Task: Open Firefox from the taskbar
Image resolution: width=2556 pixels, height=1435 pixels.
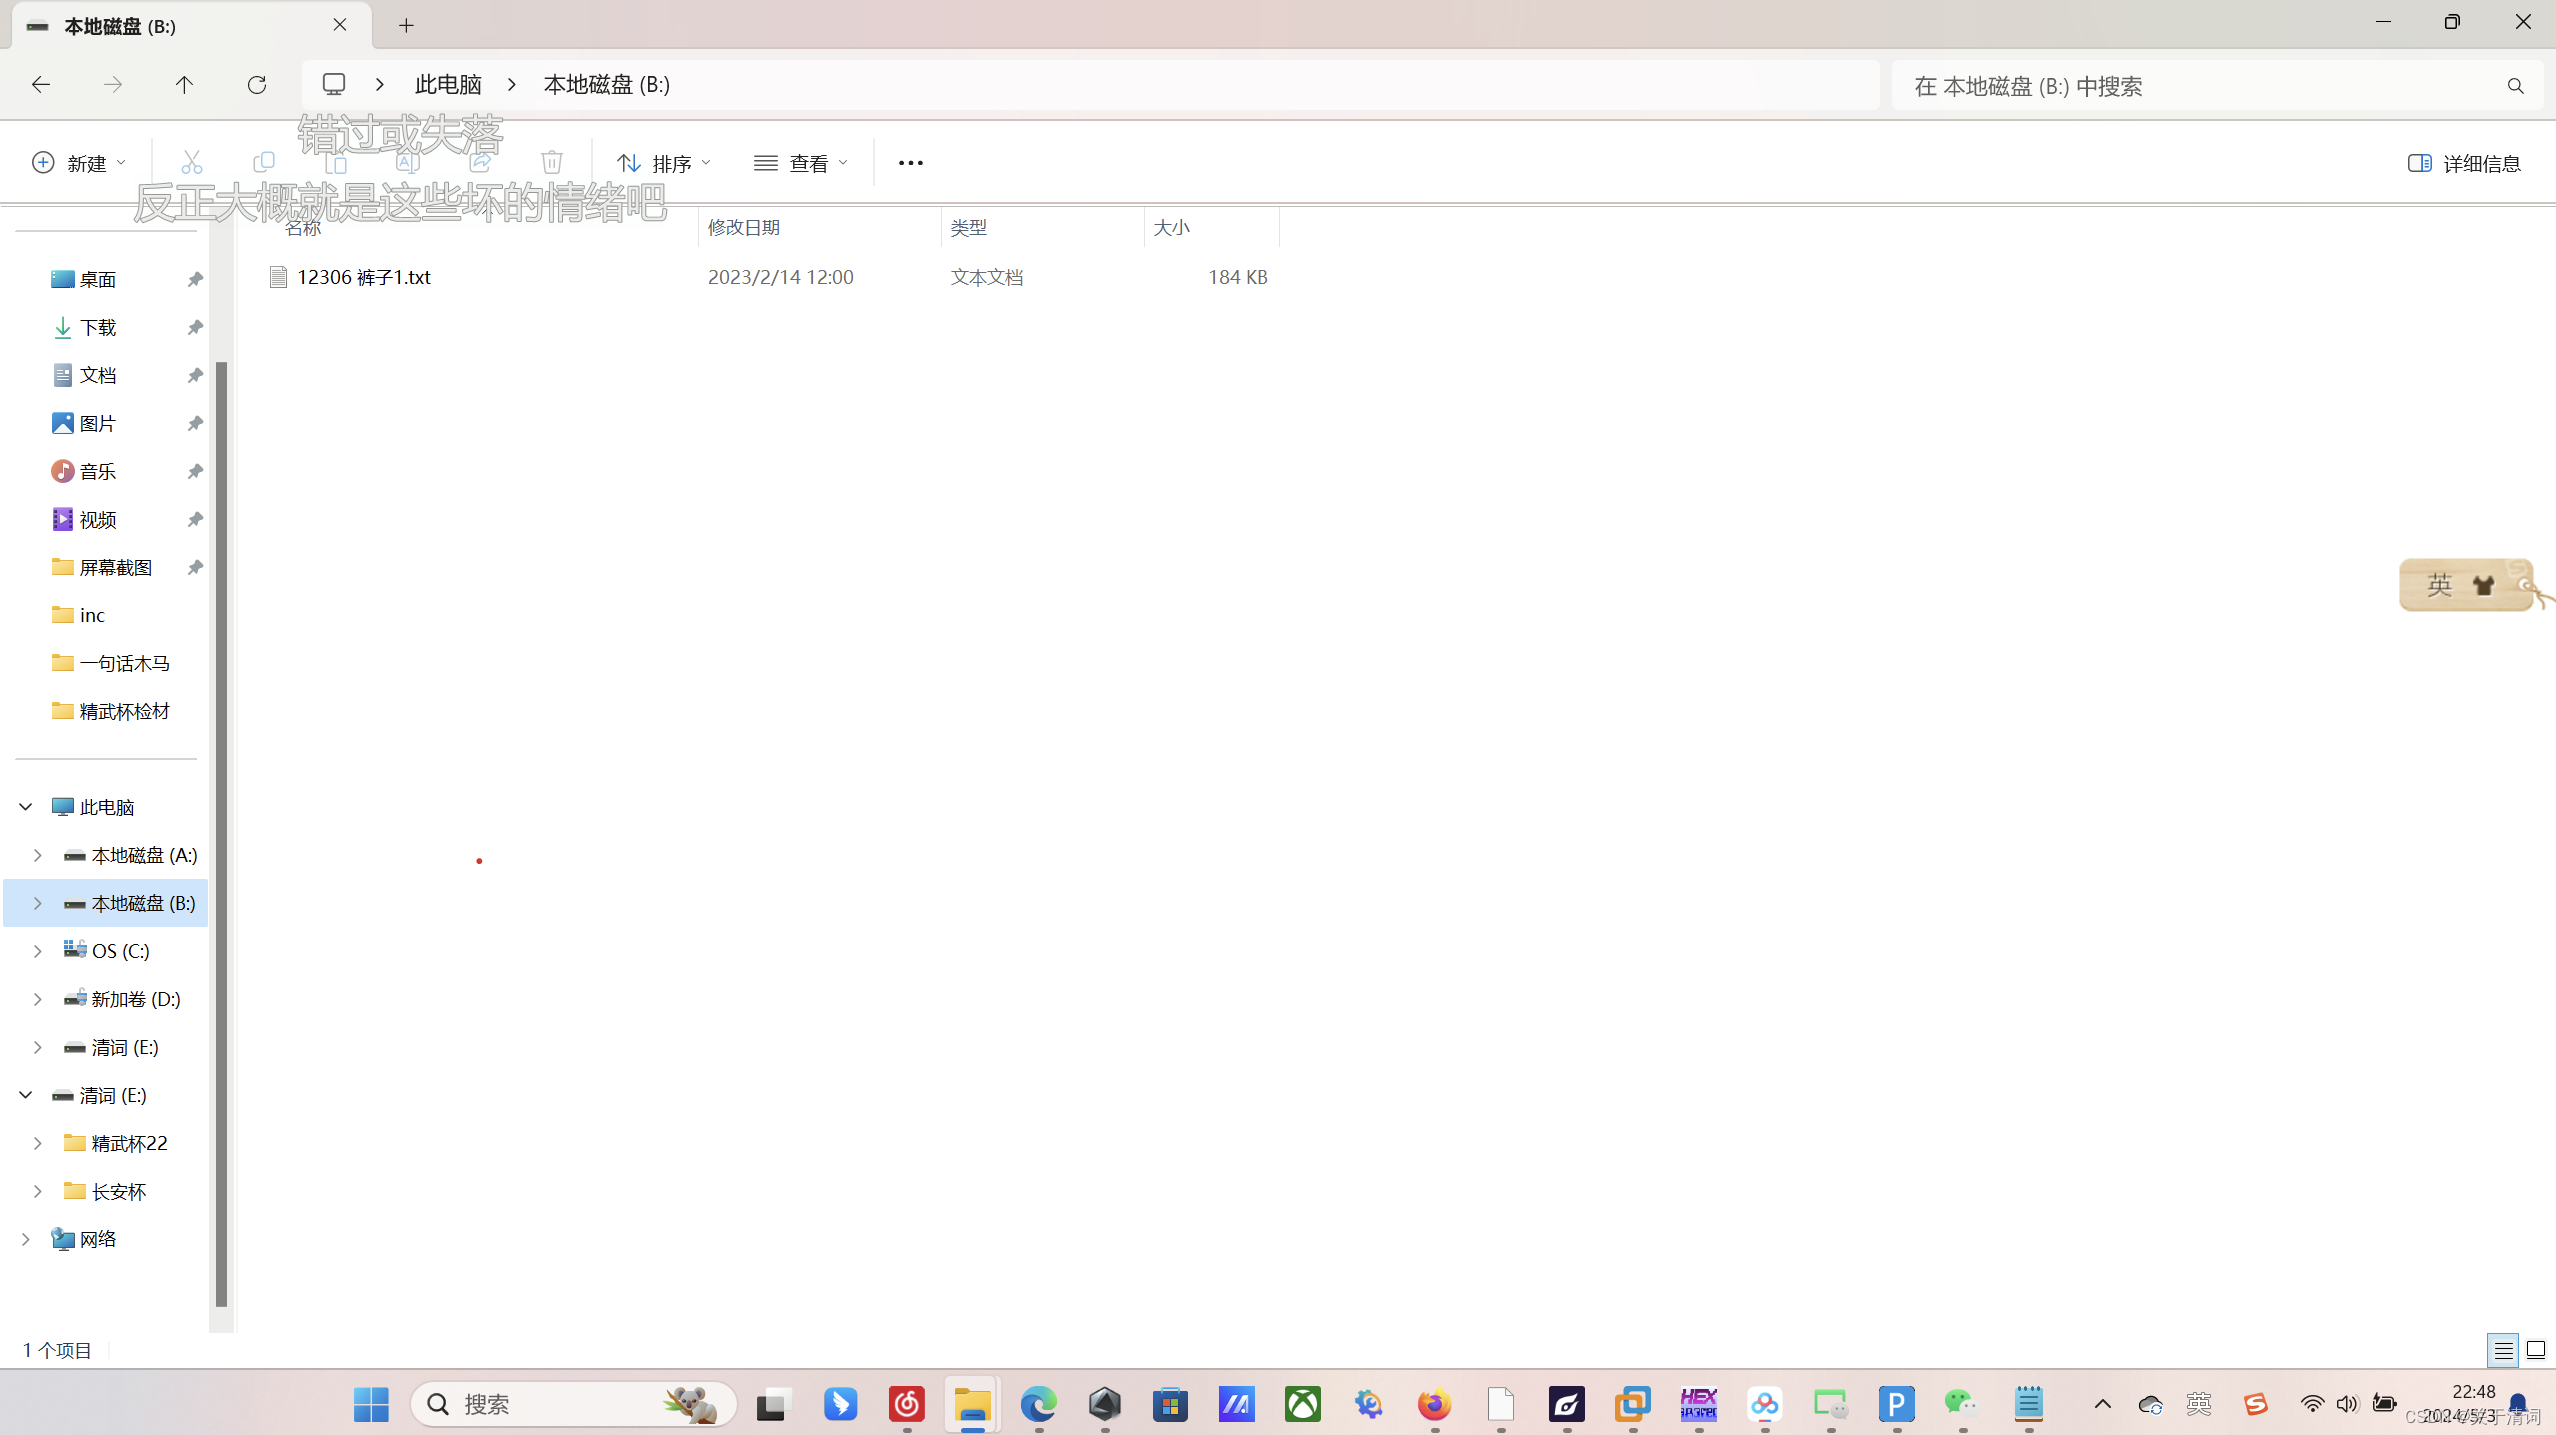Action: (1434, 1404)
